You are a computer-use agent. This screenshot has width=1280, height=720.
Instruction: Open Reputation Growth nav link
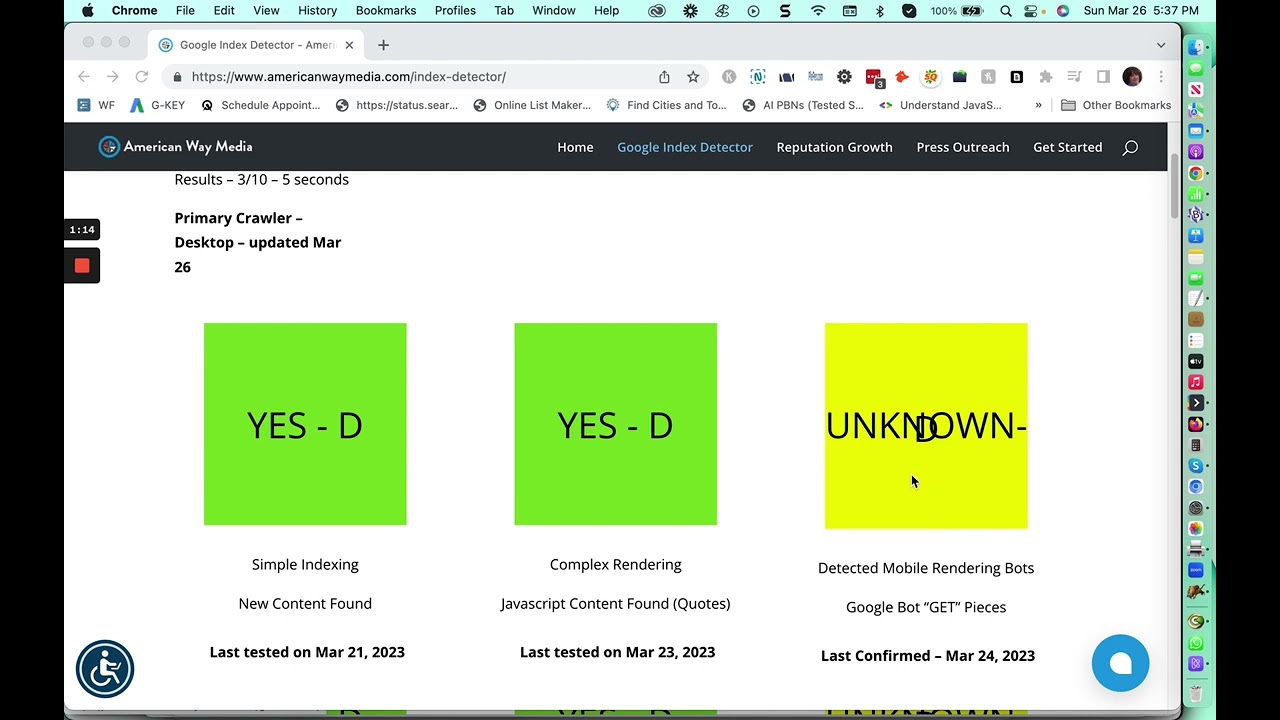pyautogui.click(x=834, y=147)
